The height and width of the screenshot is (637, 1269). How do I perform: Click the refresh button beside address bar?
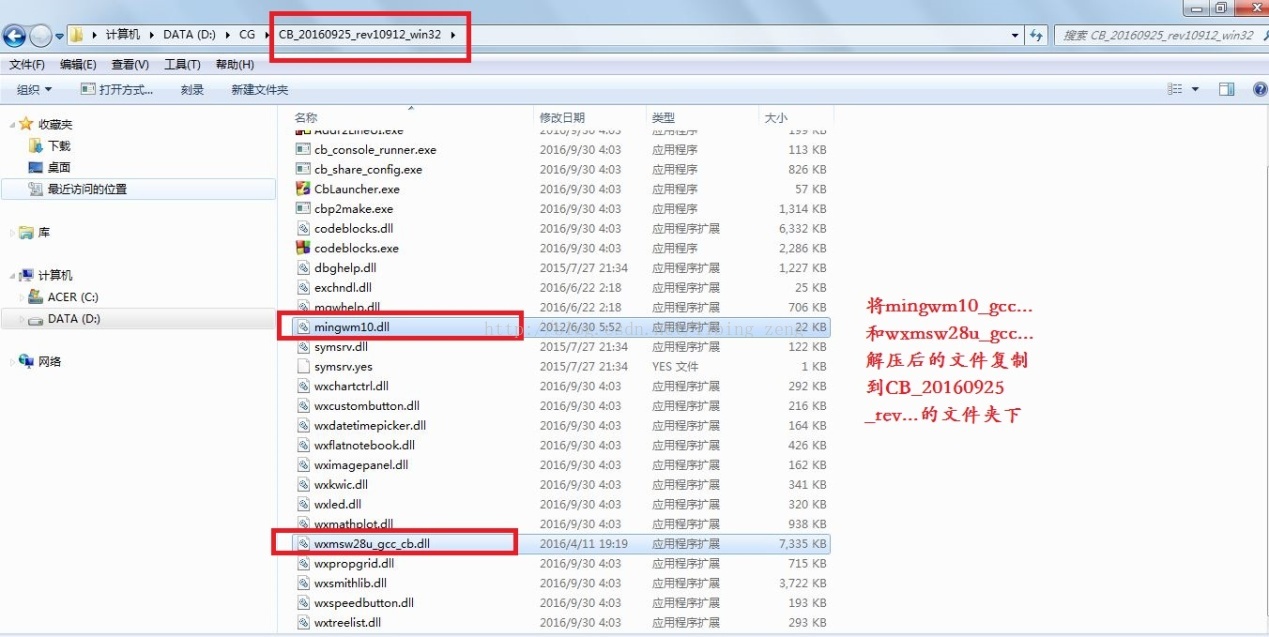[x=1036, y=35]
